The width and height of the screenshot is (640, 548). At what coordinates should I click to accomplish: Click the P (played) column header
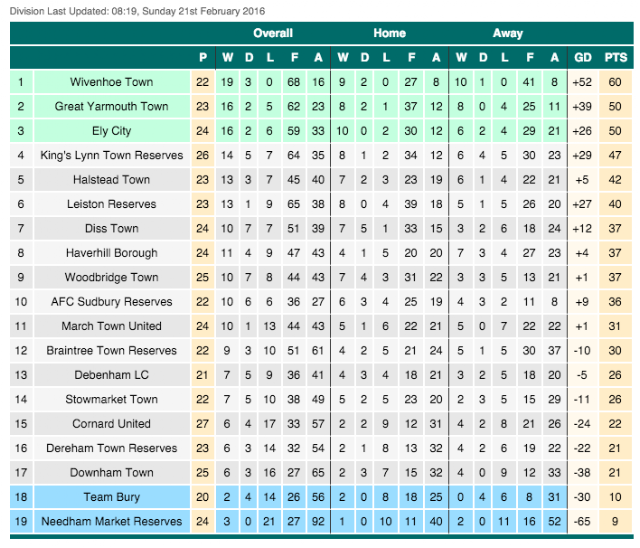pos(203,58)
